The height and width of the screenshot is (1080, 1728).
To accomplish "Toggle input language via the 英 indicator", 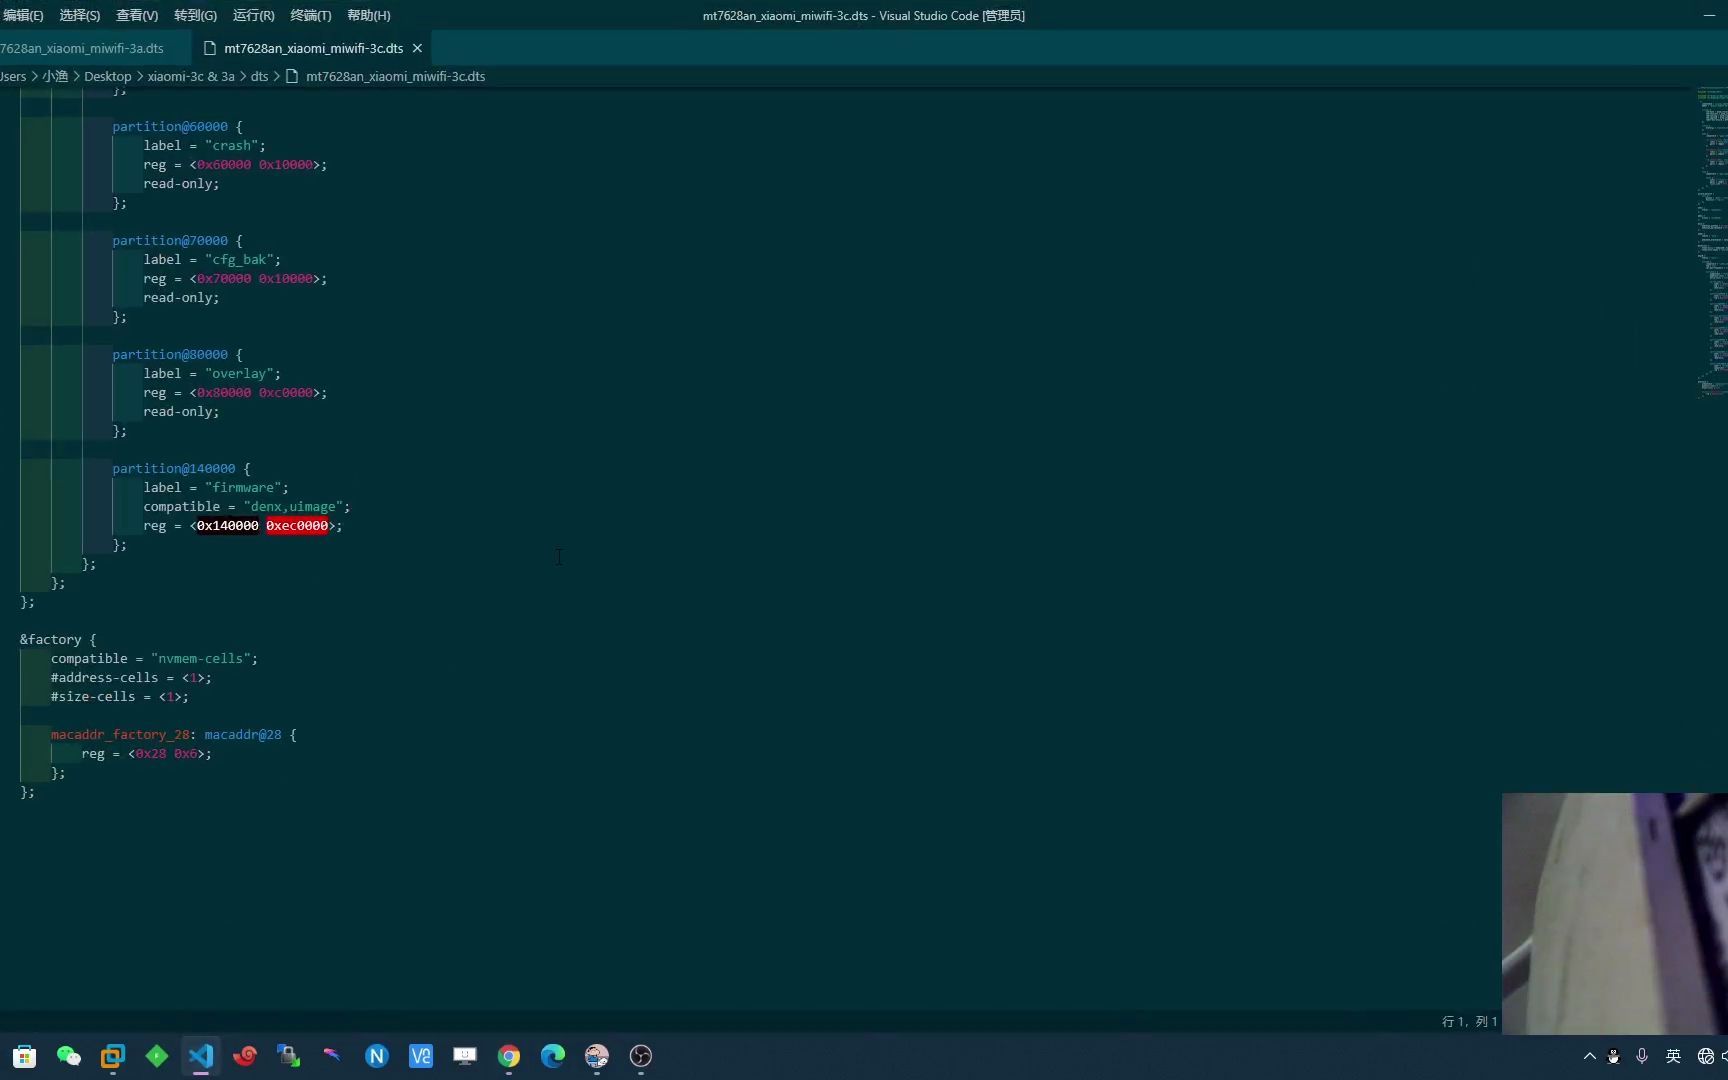I will (x=1673, y=1057).
